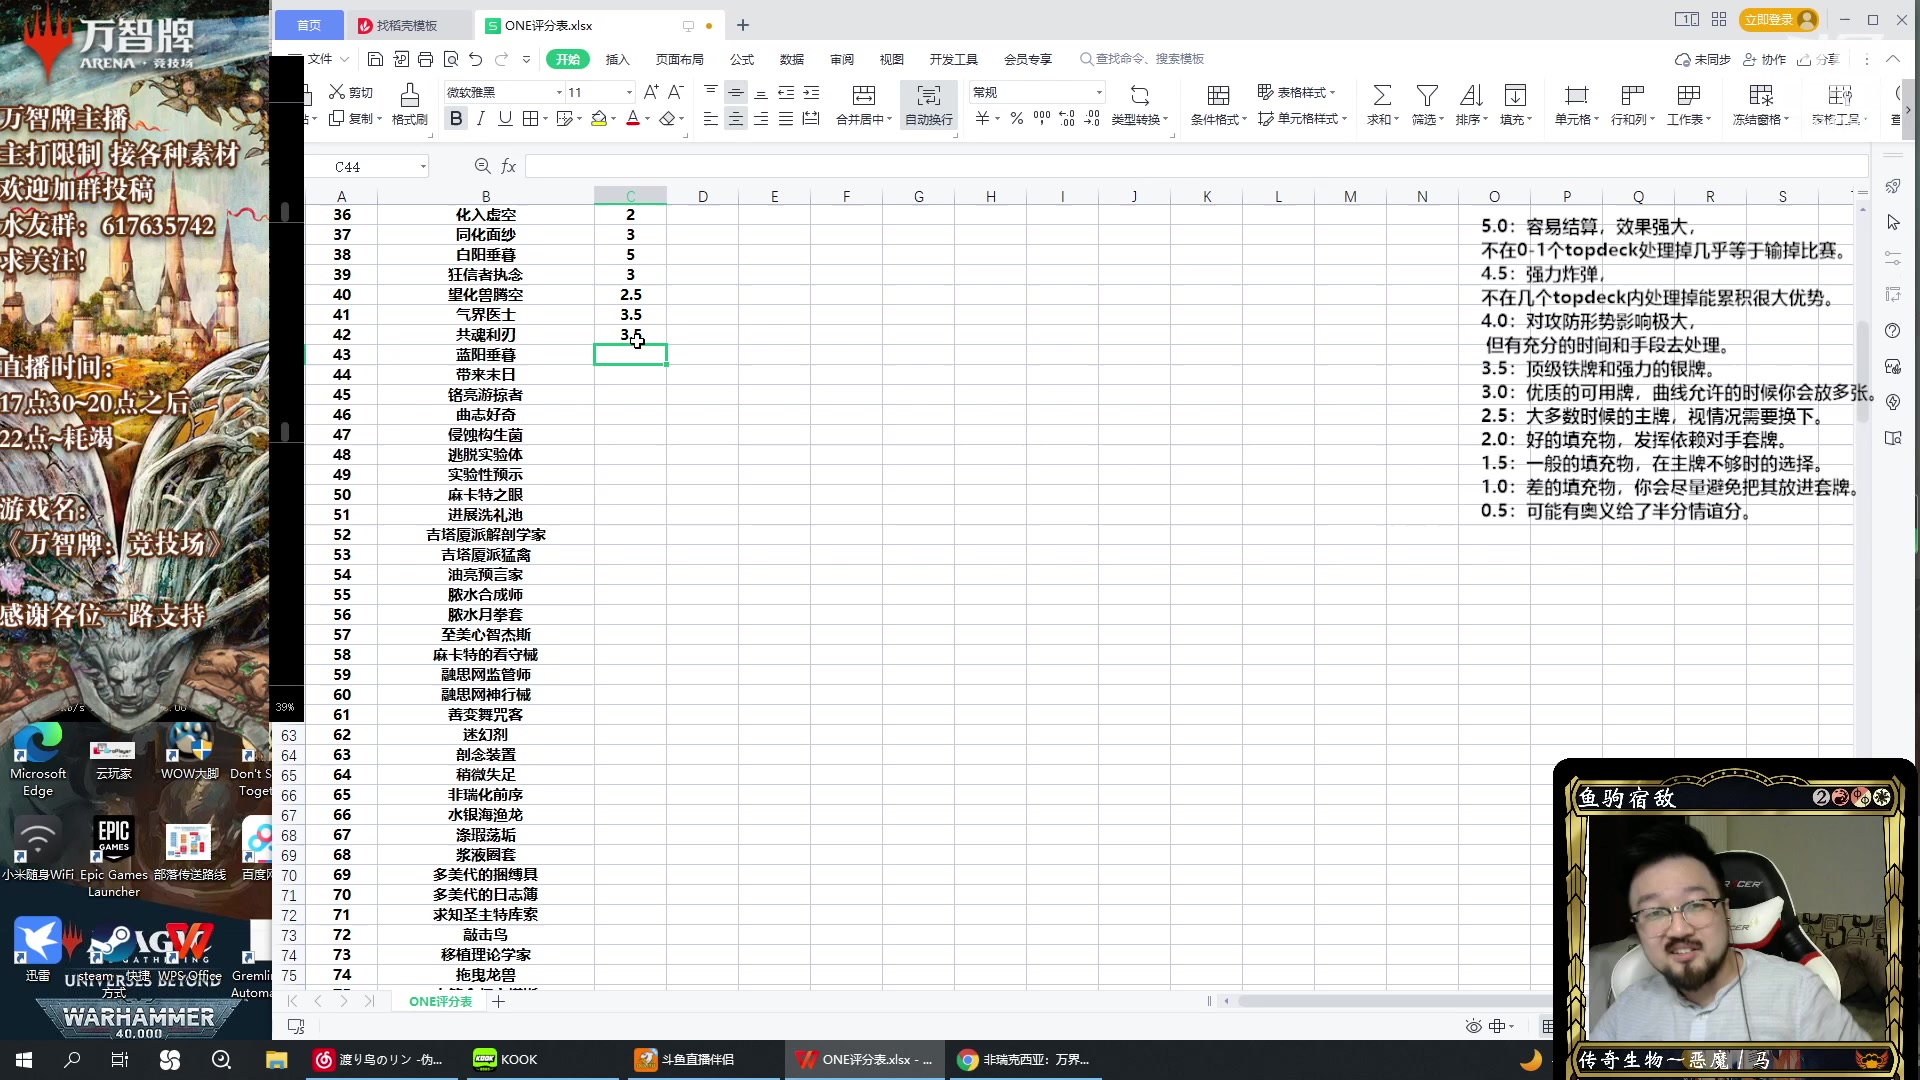Click increase indent icon

coord(811,92)
